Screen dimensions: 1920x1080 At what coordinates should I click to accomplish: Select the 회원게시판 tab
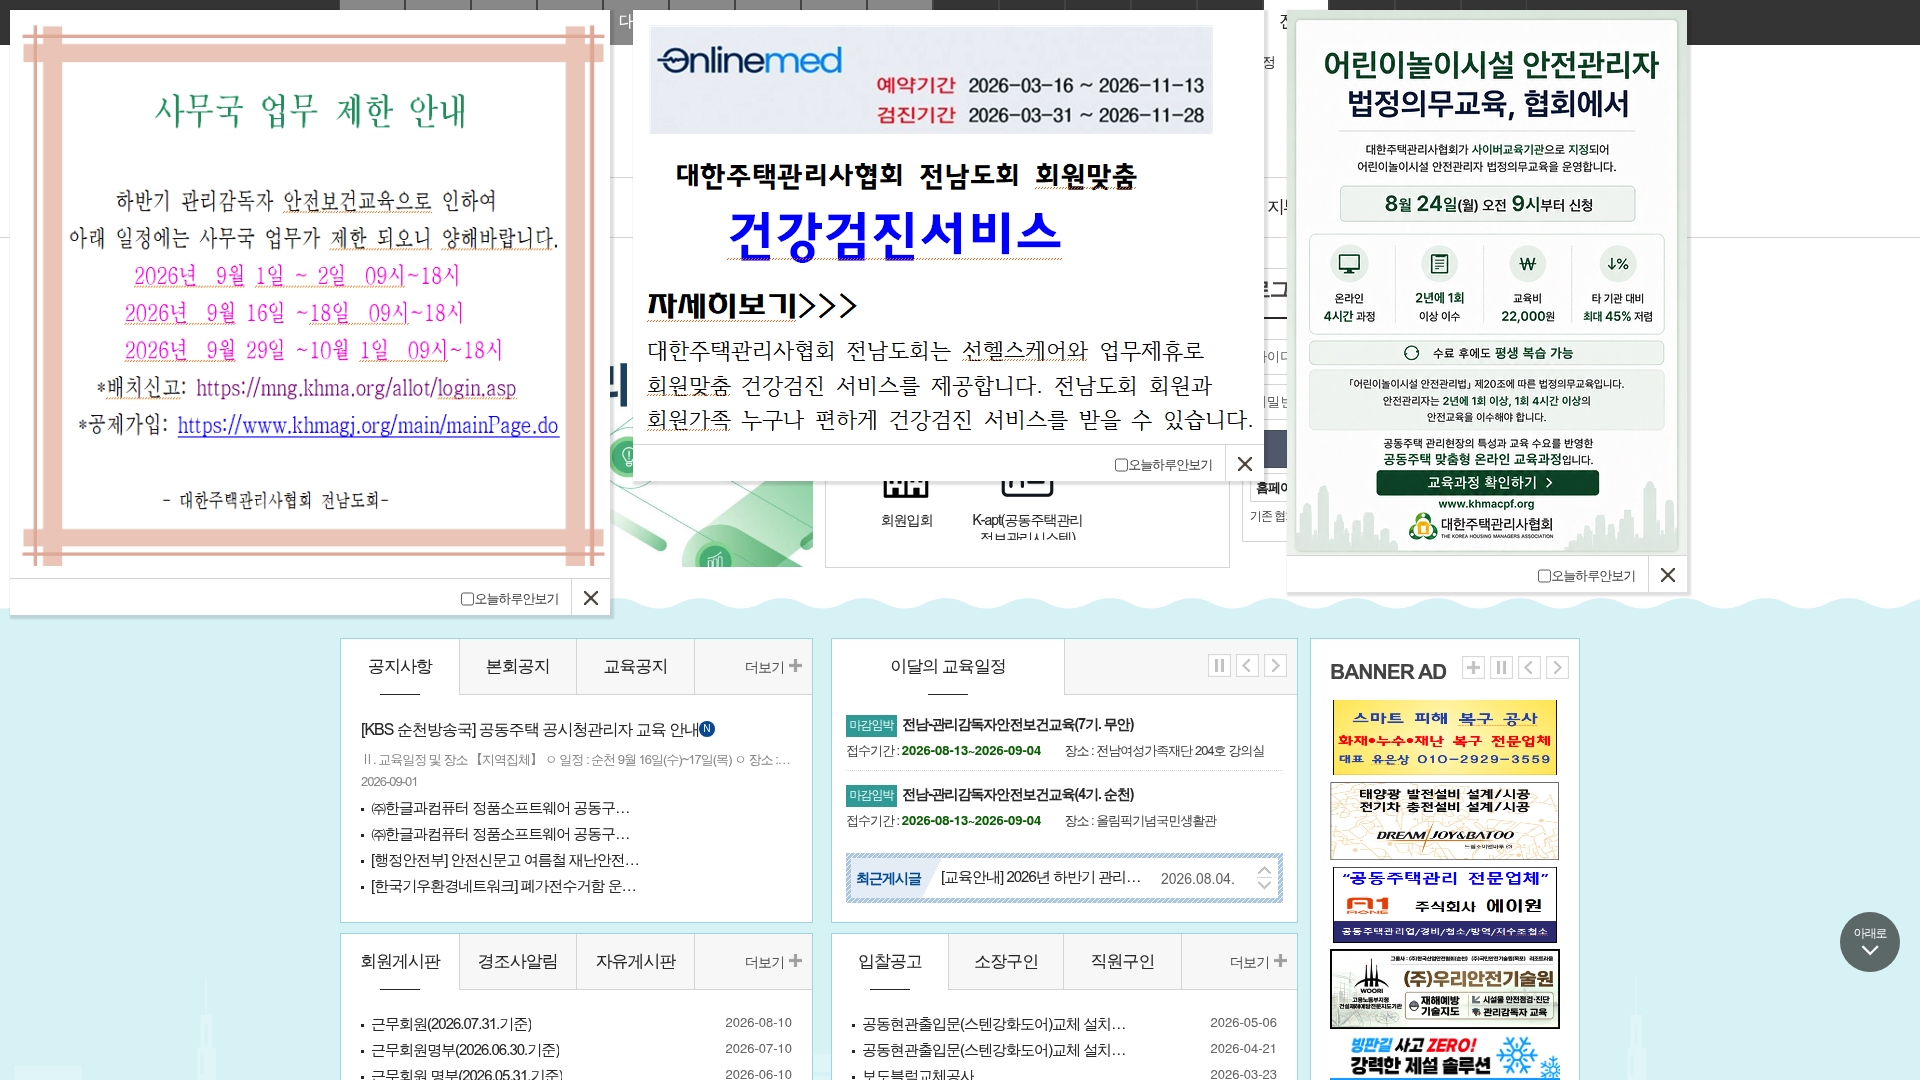[x=400, y=962]
